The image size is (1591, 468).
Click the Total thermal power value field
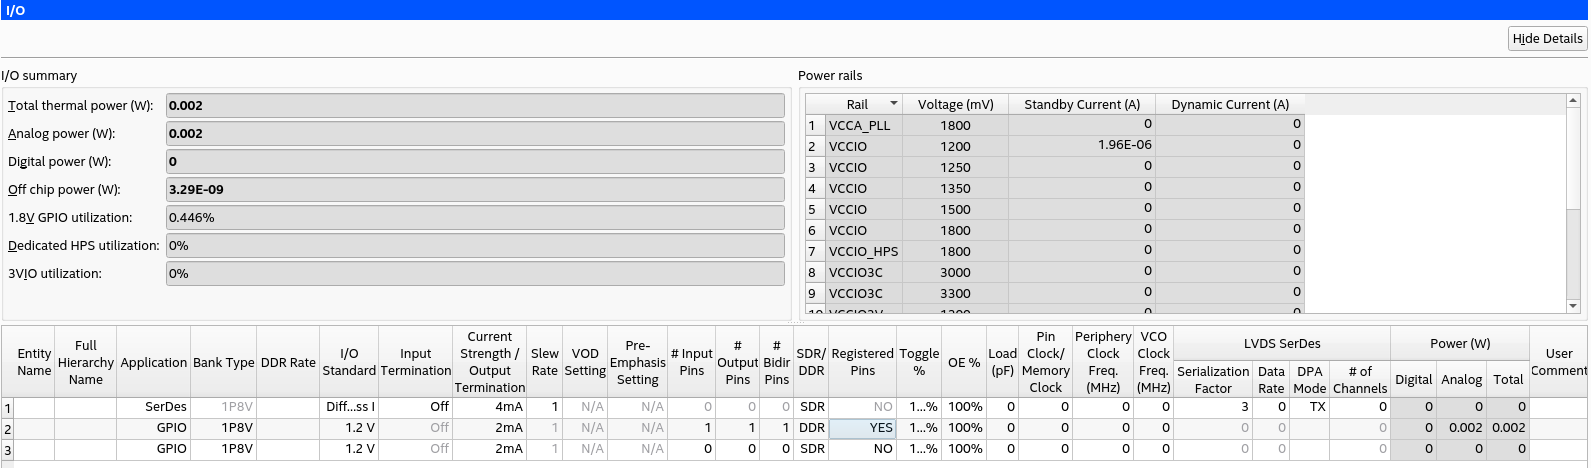475,105
